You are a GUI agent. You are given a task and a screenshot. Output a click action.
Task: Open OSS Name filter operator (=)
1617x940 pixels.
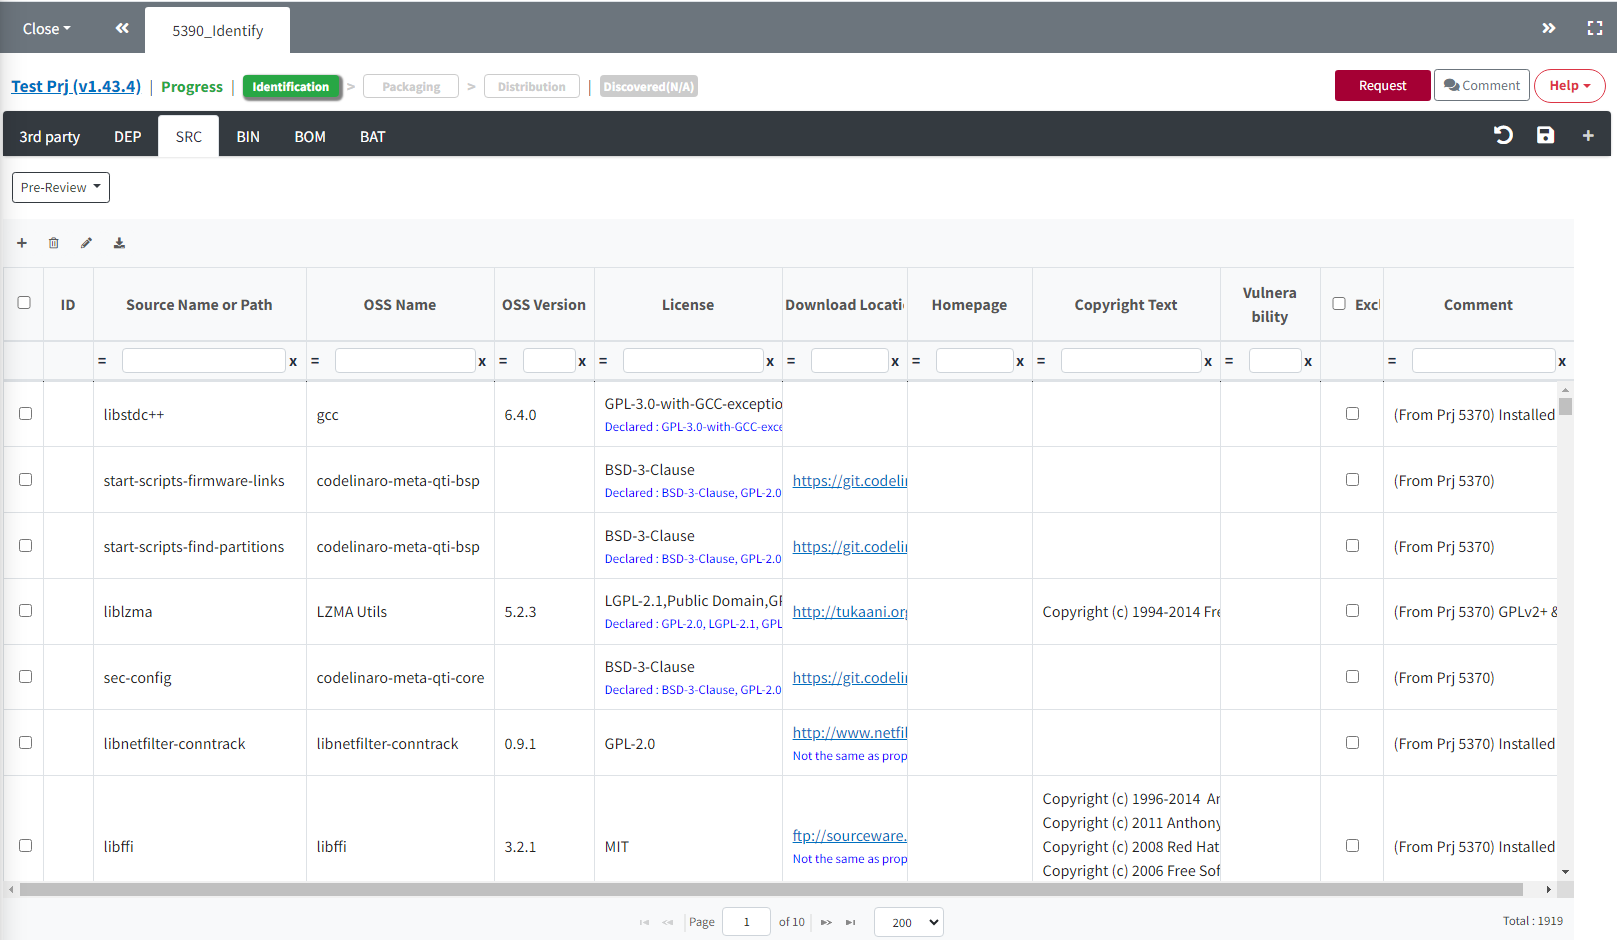315,361
